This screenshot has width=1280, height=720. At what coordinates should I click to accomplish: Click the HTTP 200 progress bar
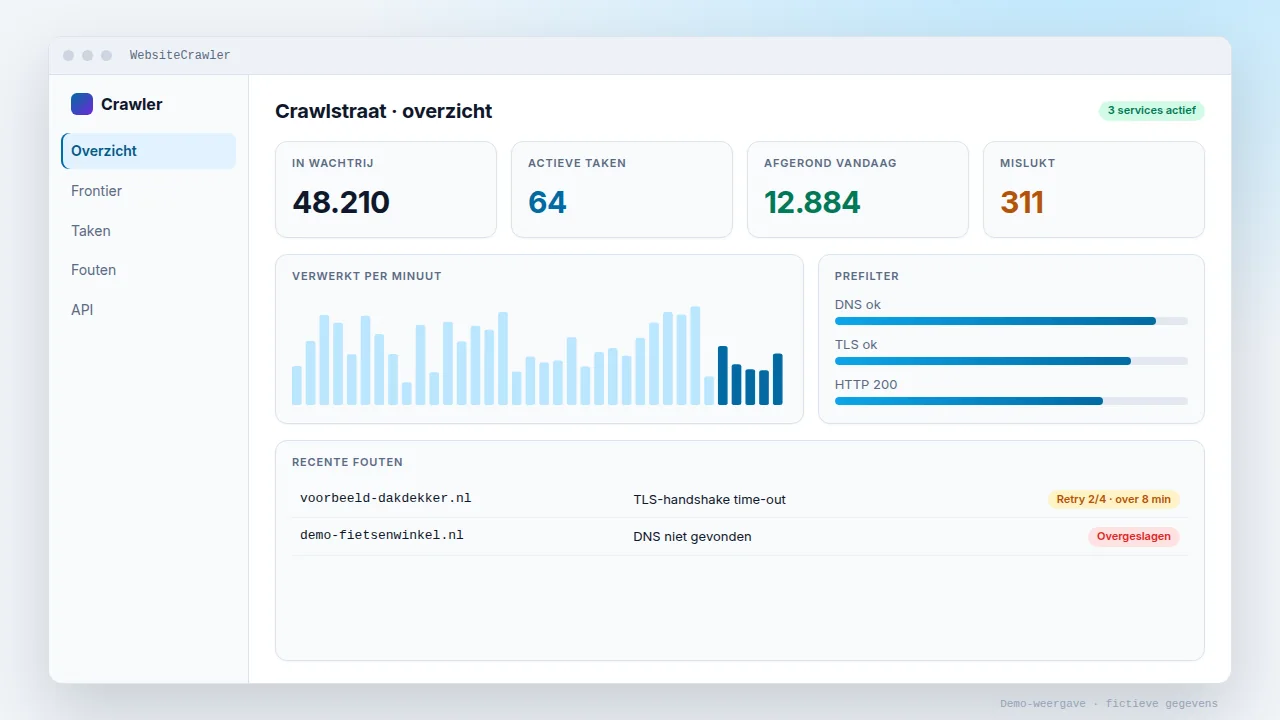pos(1011,401)
